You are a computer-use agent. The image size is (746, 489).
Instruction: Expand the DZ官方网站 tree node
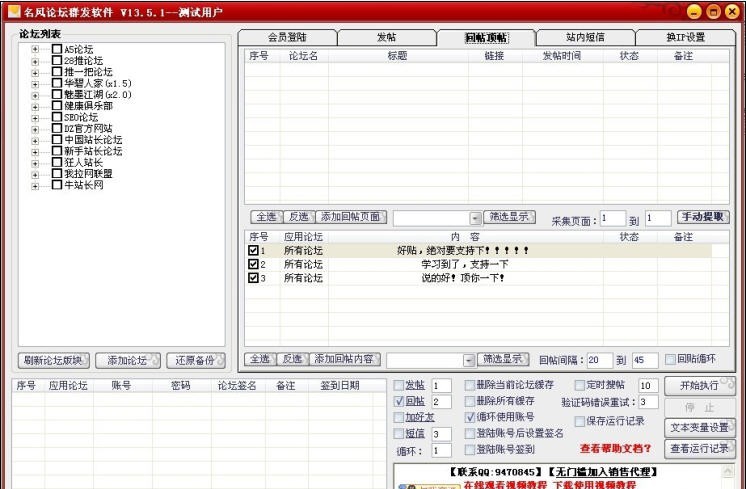(x=35, y=129)
